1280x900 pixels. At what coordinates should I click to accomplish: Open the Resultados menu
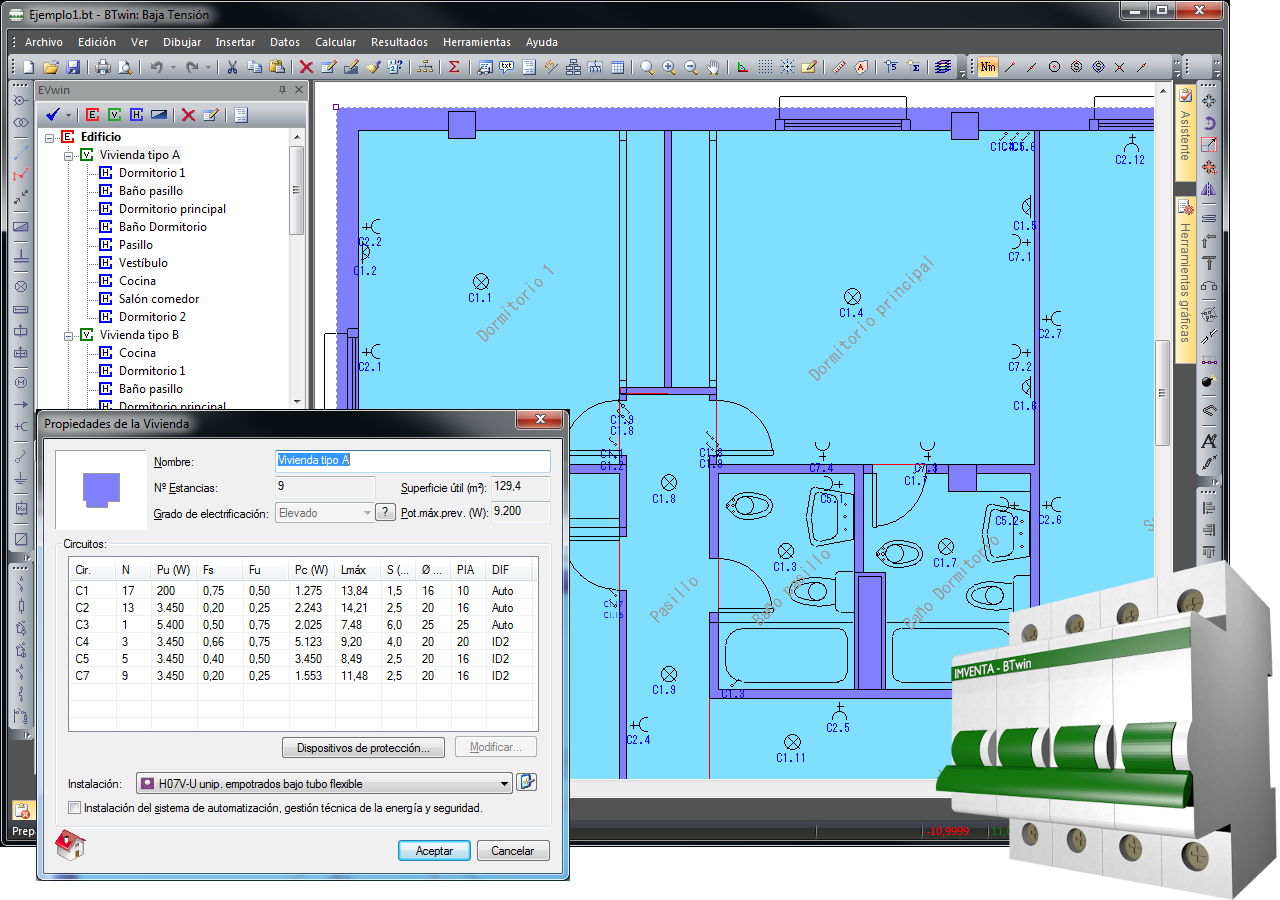(x=399, y=42)
